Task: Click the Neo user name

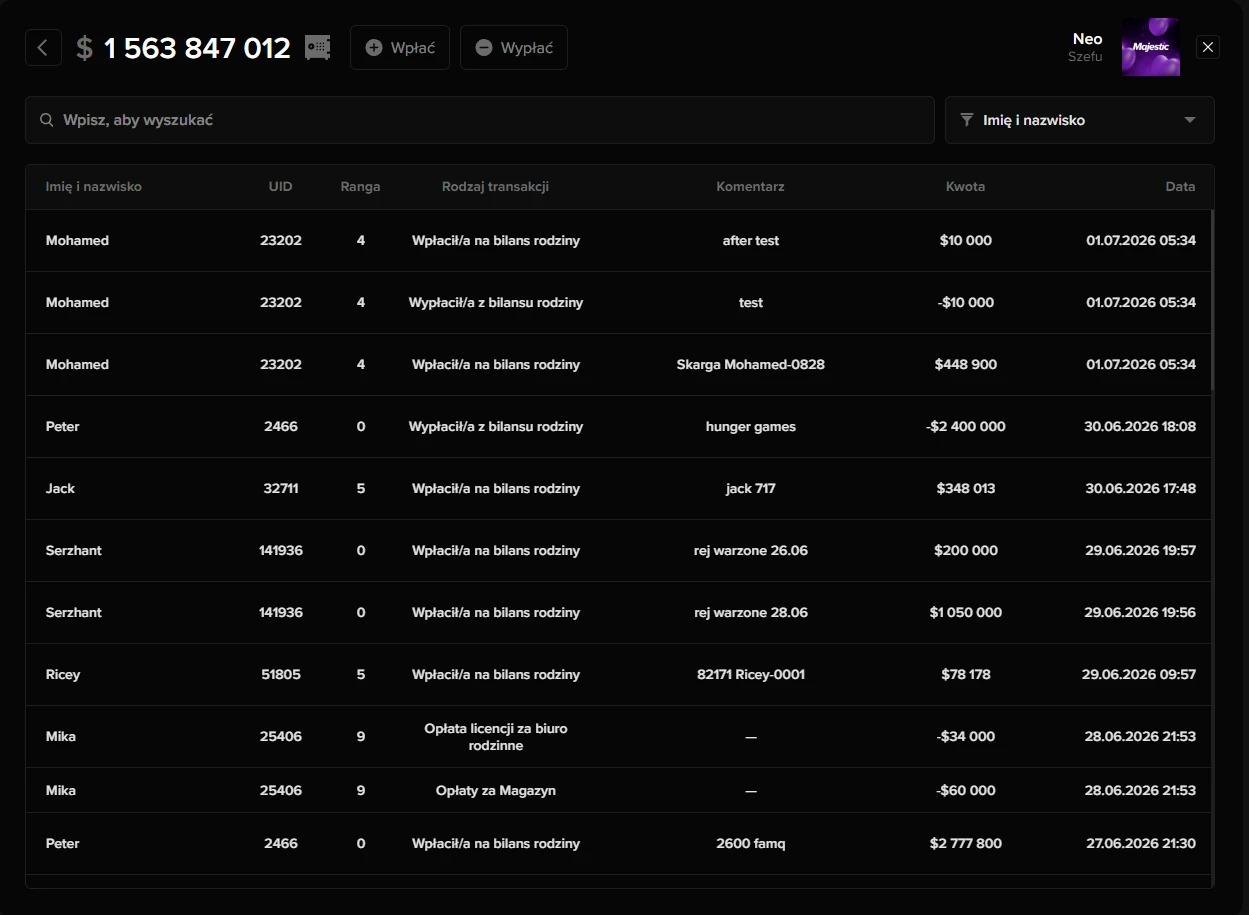Action: [x=1087, y=39]
